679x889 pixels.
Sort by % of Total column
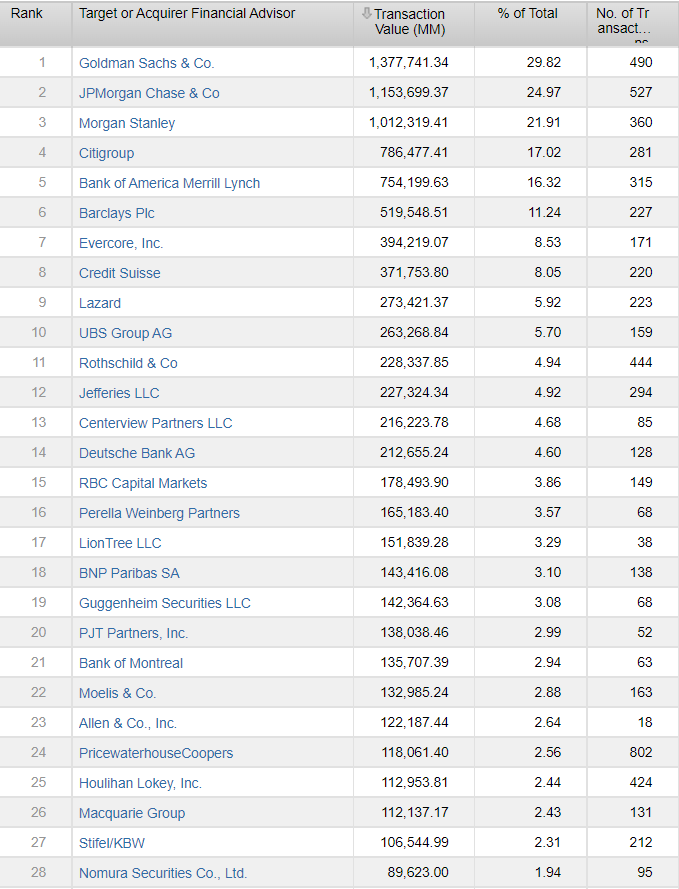(x=527, y=14)
